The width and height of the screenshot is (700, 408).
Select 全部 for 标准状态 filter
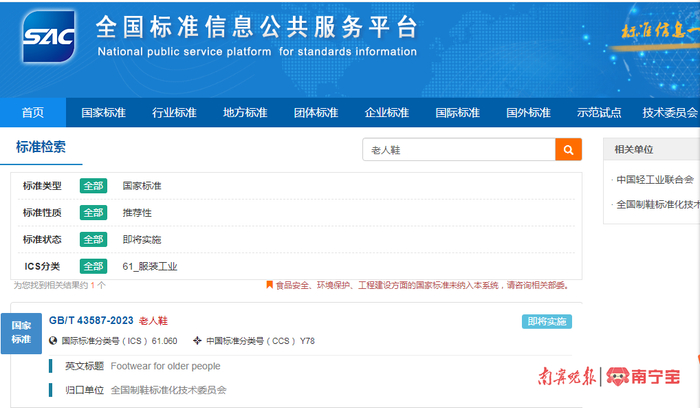pos(93,239)
